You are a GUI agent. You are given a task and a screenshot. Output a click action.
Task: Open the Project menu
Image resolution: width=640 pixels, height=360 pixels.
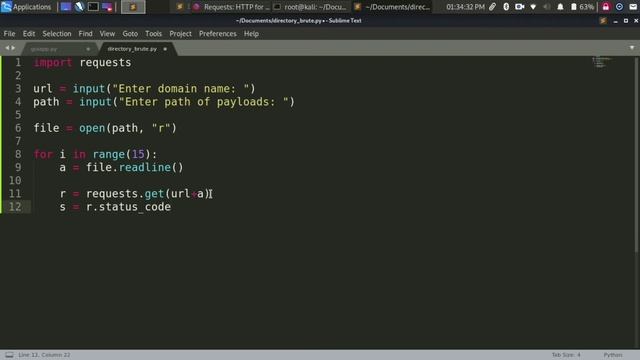coord(180,34)
